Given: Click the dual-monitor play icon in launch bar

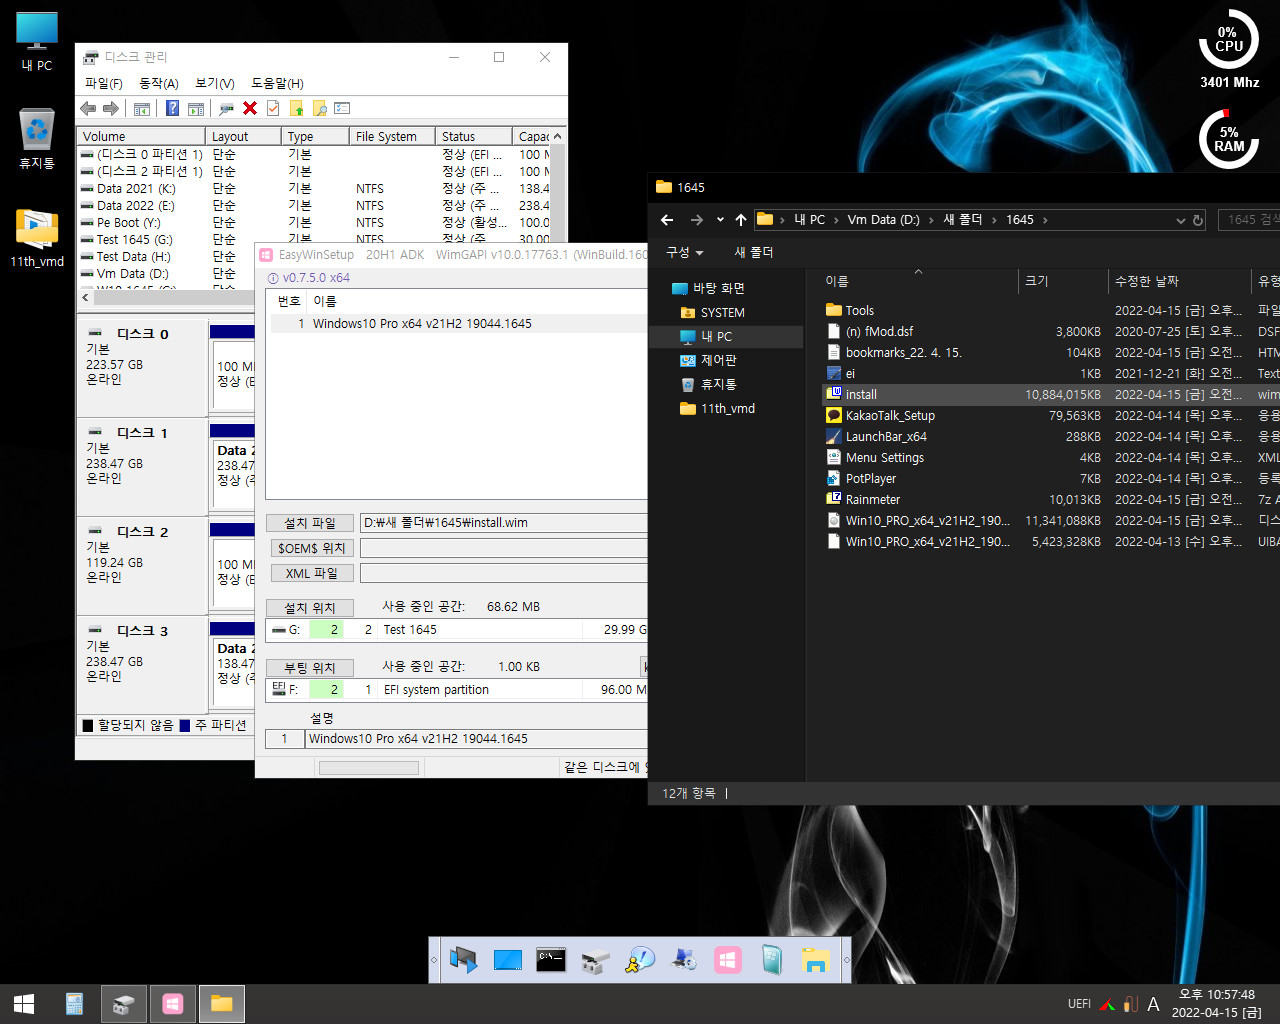Looking at the screenshot, I should click(x=463, y=960).
